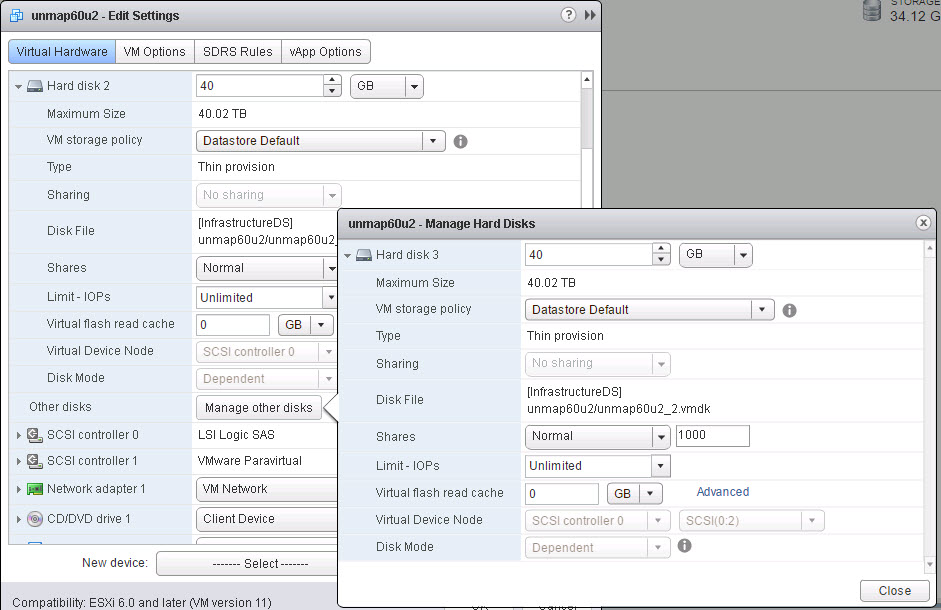Image resolution: width=941 pixels, height=610 pixels.
Task: Open Hard disk 2 Shares Normal dropdown
Action: coord(266,268)
